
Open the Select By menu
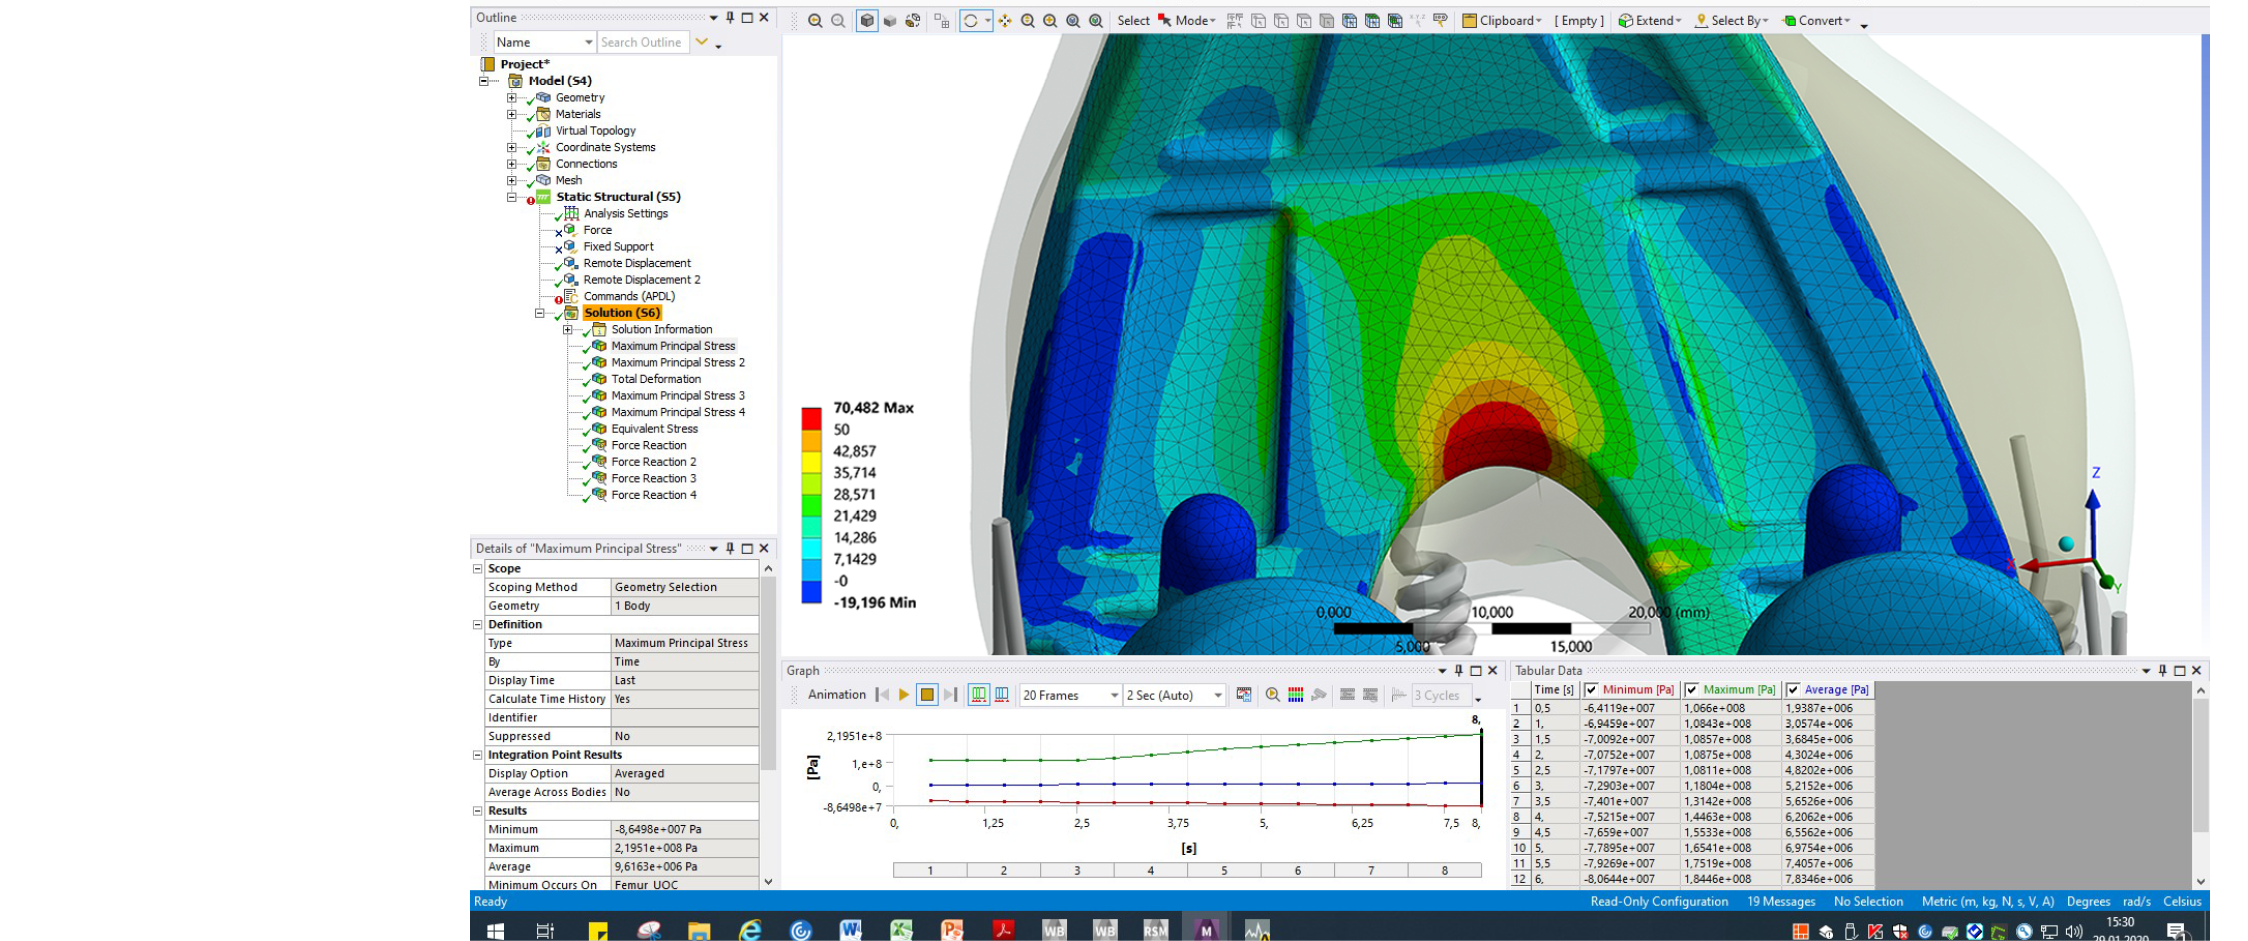1732,21
